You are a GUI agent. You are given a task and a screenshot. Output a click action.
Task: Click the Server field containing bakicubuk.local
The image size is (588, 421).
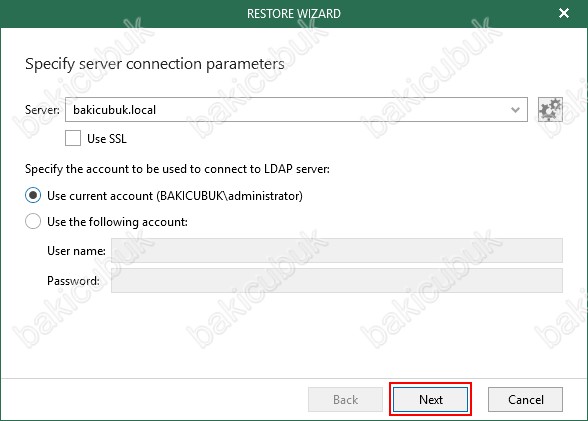tap(296, 109)
